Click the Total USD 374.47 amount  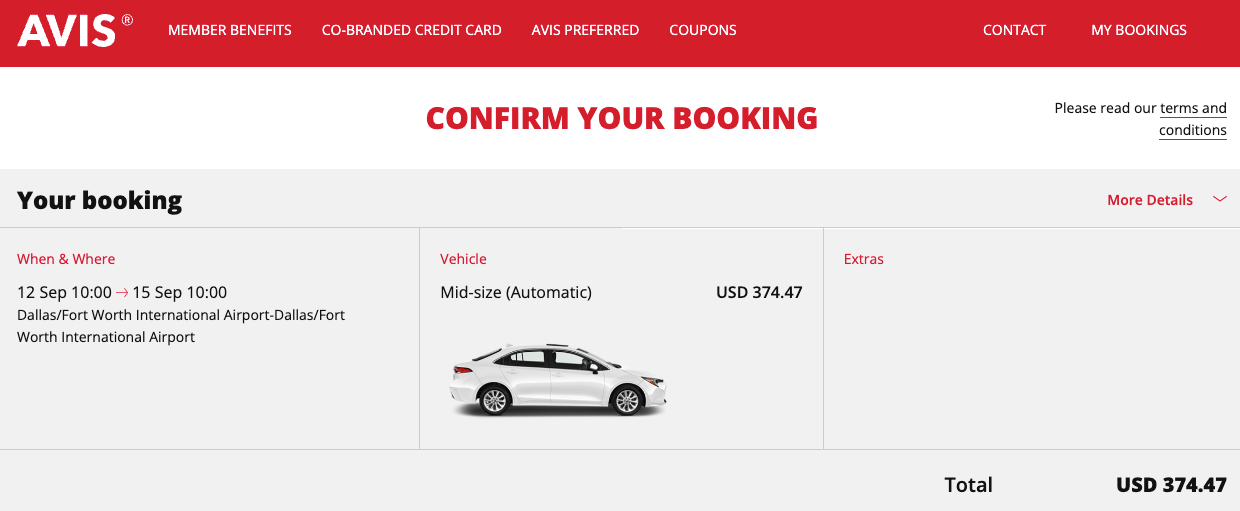pos(1171,485)
